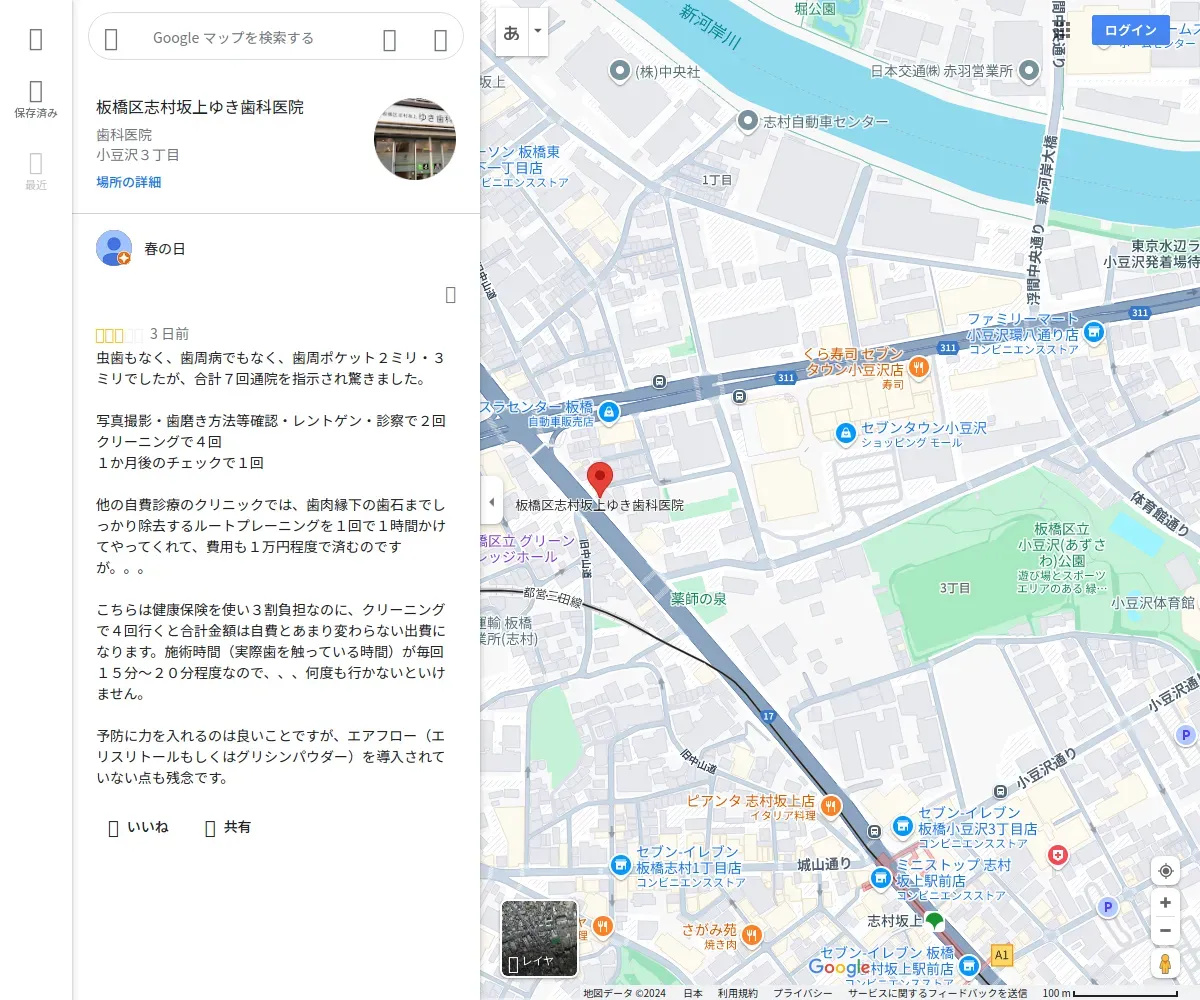Screen dimensions: 1200x1000
Task: Open the レイヤ layers thumbnail
Action: [x=539, y=938]
